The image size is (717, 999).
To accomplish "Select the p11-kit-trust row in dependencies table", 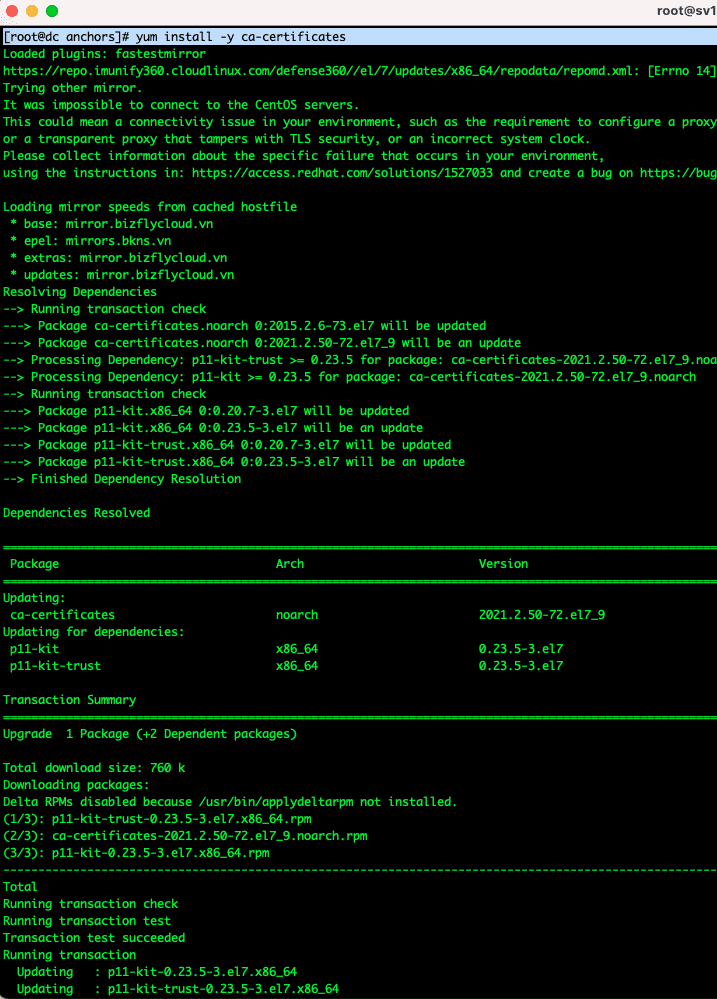I will [55, 666].
